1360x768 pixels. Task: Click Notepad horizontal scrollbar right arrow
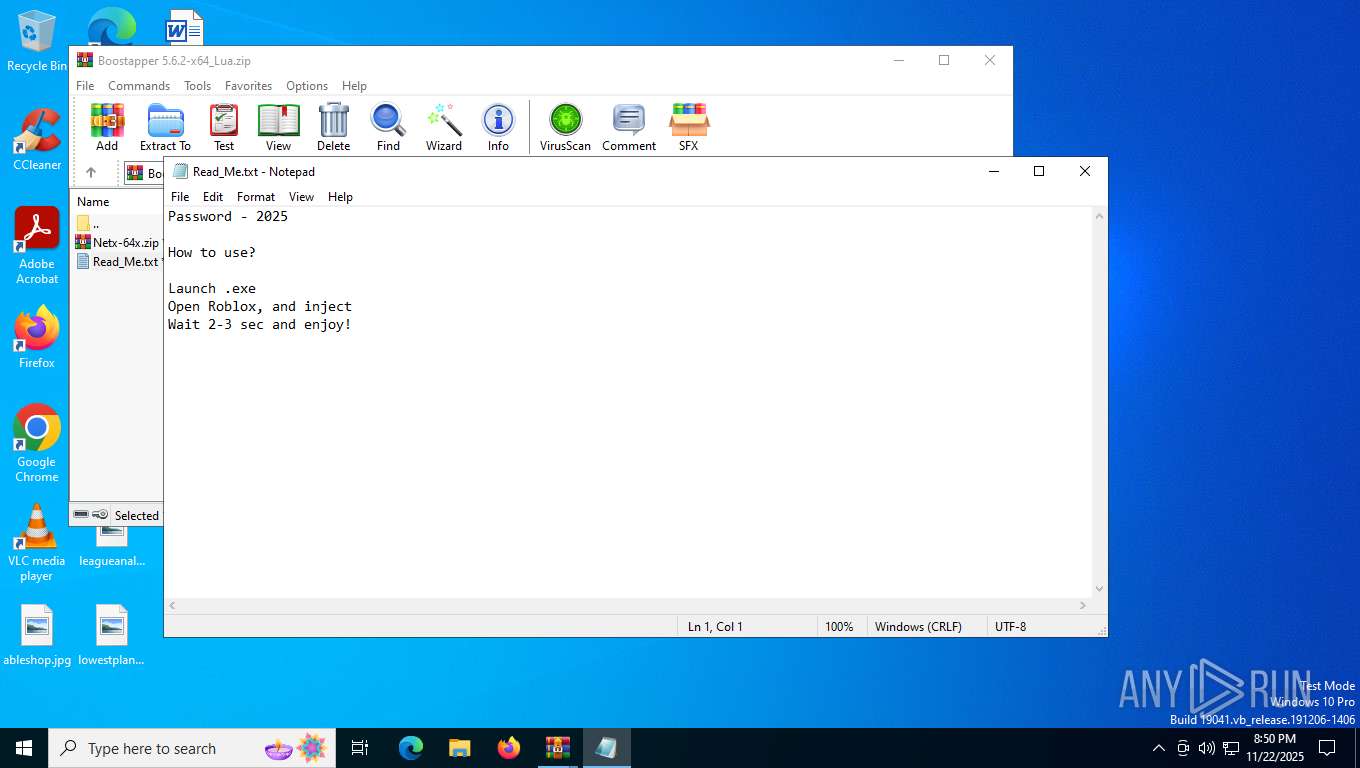tap(1083, 606)
